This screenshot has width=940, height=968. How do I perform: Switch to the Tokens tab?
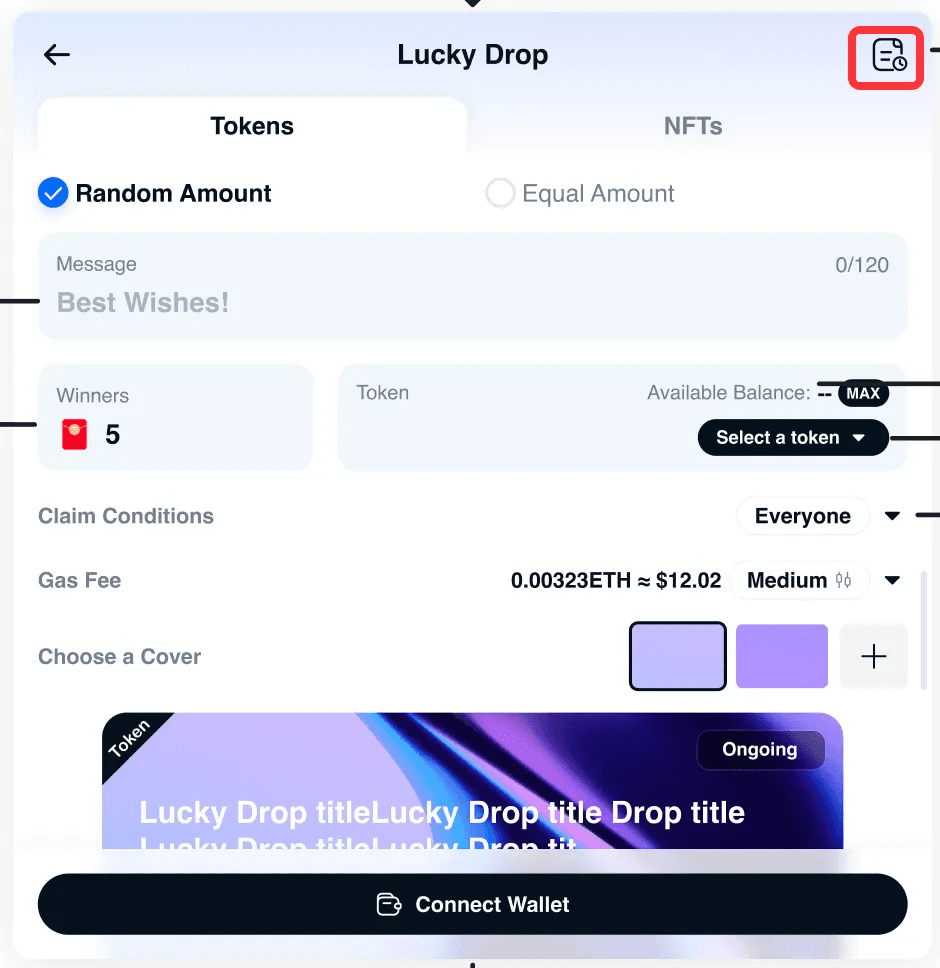252,126
